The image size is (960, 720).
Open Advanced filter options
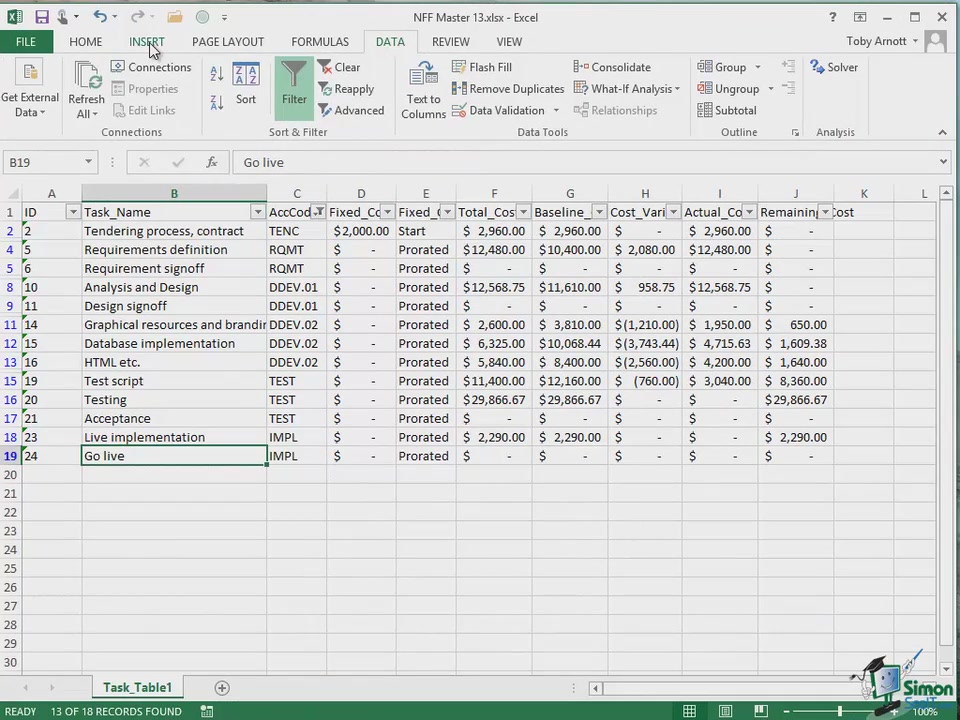[351, 110]
